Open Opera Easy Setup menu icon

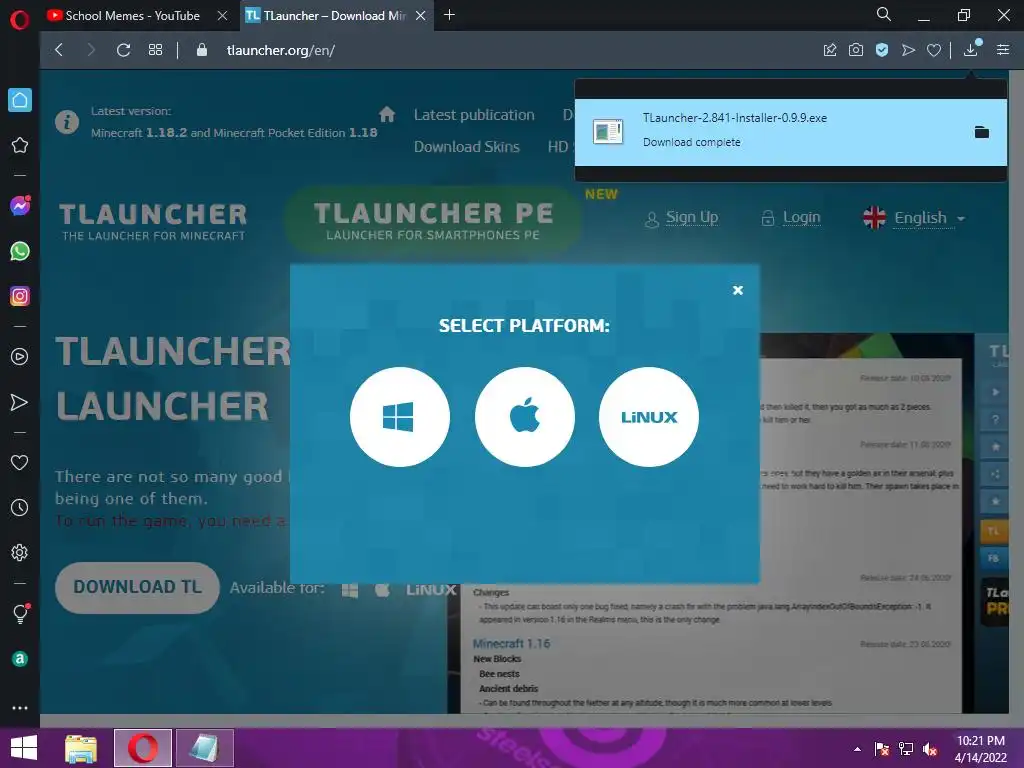tap(1003, 50)
